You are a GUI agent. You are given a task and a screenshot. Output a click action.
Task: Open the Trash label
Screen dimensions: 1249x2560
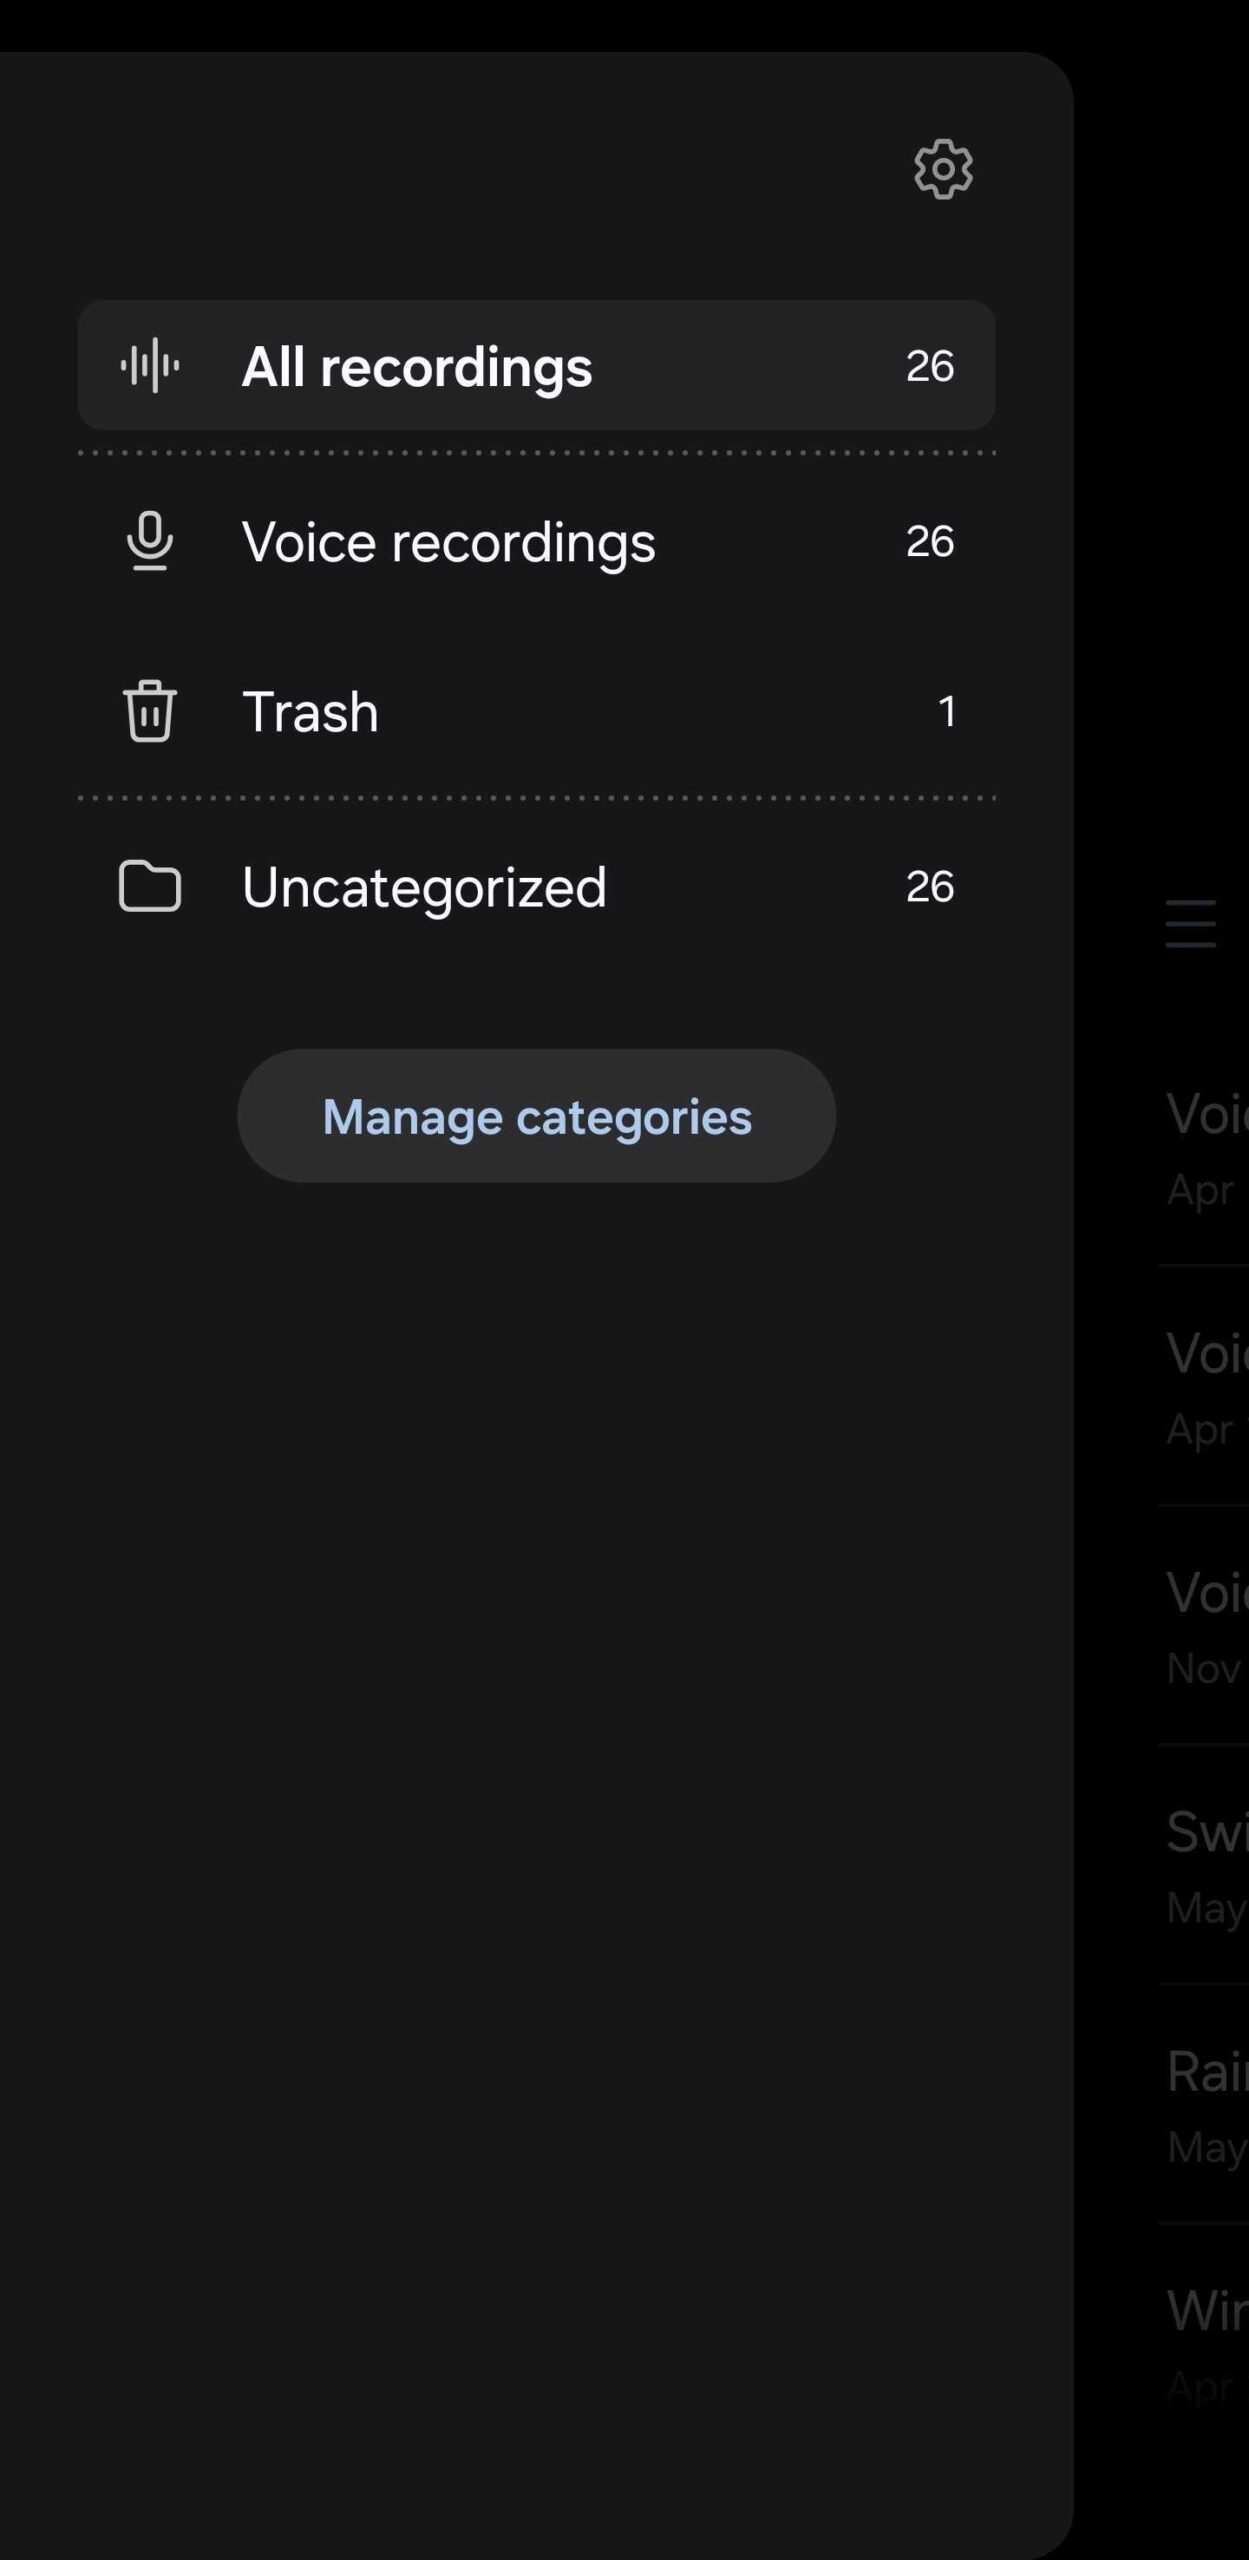click(x=310, y=712)
